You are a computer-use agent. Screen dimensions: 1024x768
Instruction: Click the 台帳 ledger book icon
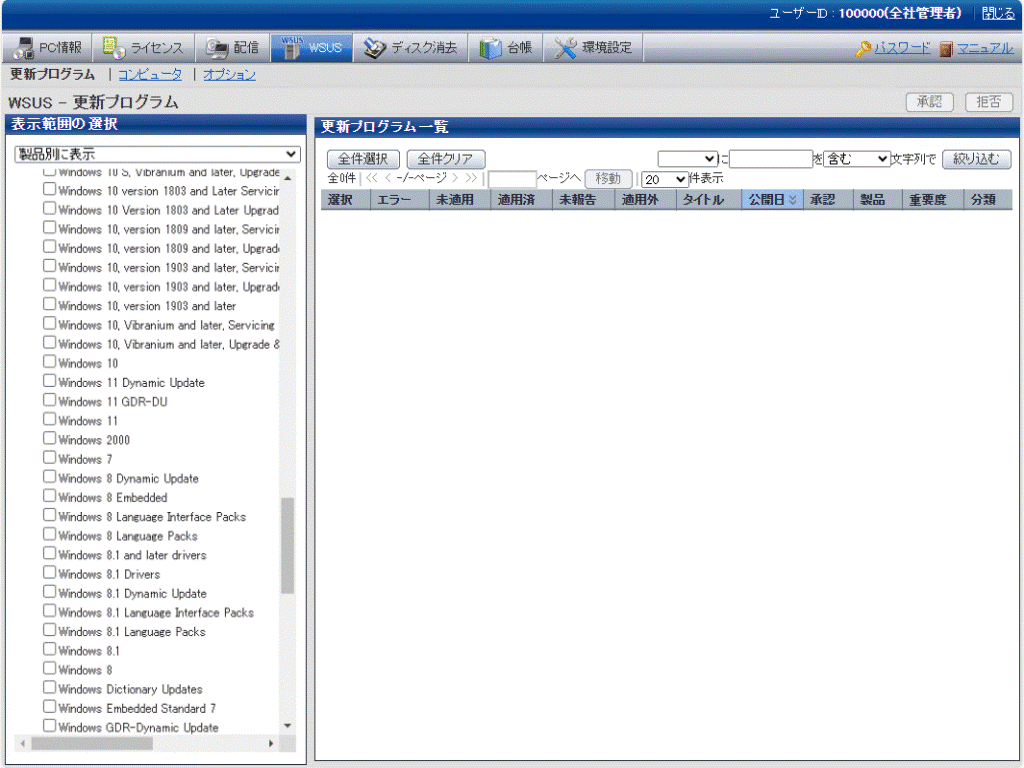[x=490, y=48]
